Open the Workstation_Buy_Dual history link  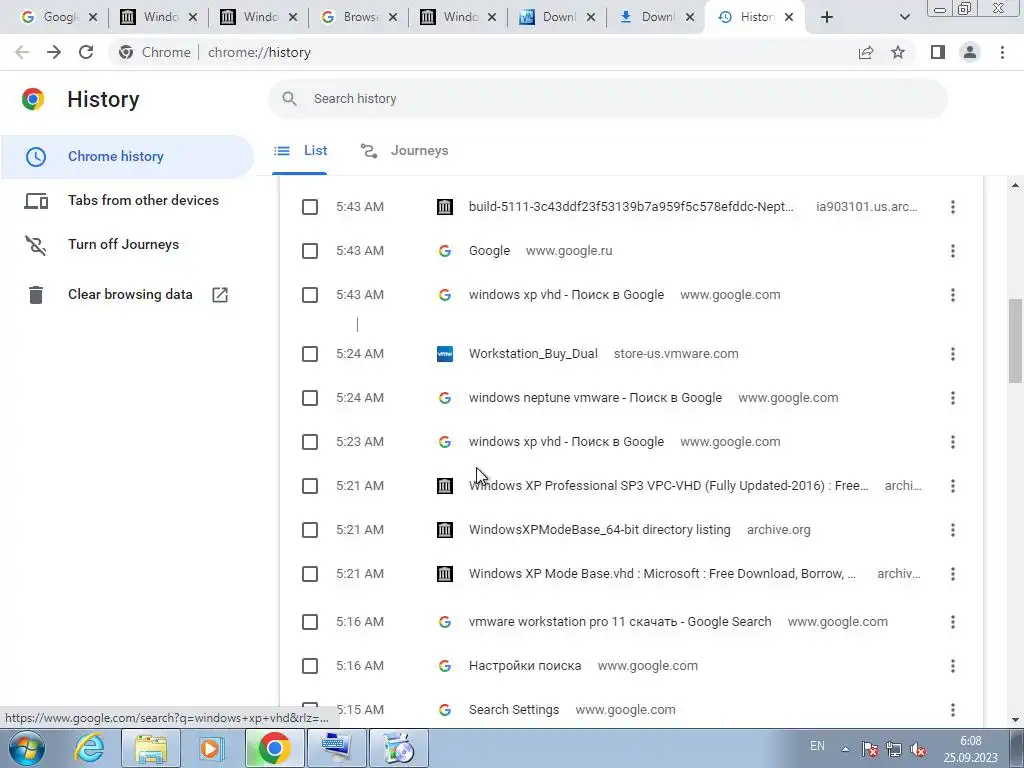coord(533,354)
